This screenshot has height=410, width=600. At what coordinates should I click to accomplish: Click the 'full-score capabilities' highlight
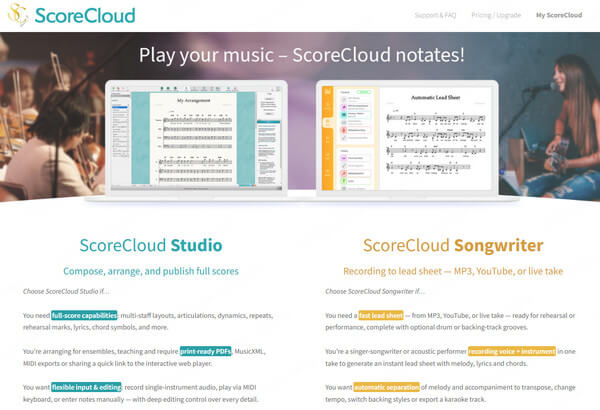click(84, 315)
